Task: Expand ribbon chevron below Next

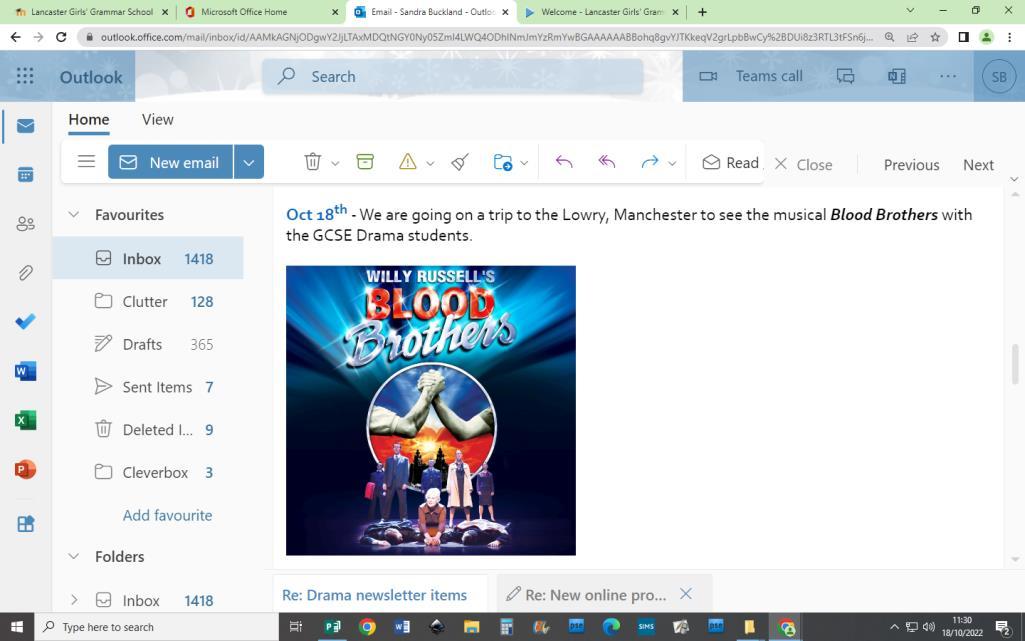Action: (x=1014, y=179)
